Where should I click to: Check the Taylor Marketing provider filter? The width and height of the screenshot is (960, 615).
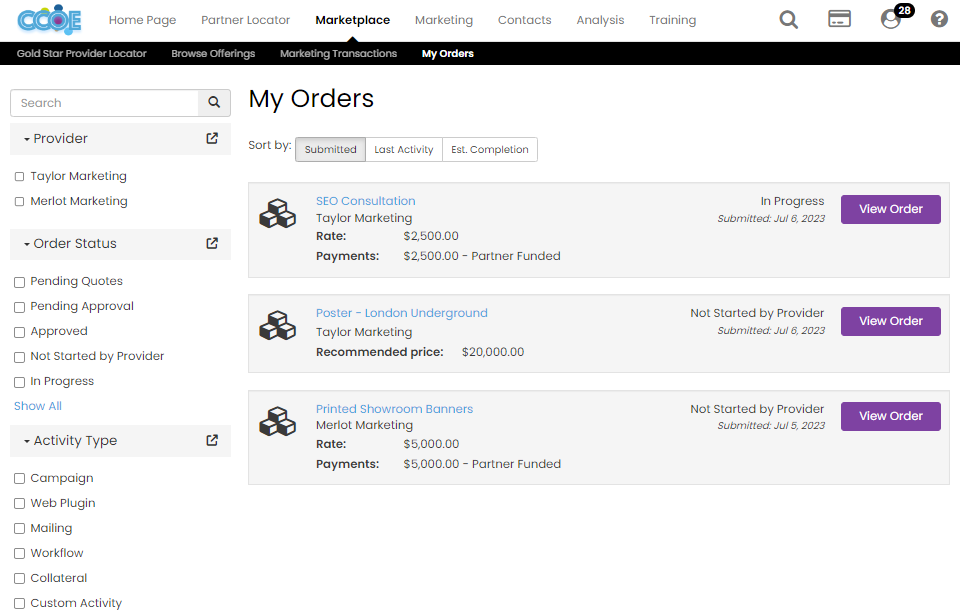click(x=17, y=175)
